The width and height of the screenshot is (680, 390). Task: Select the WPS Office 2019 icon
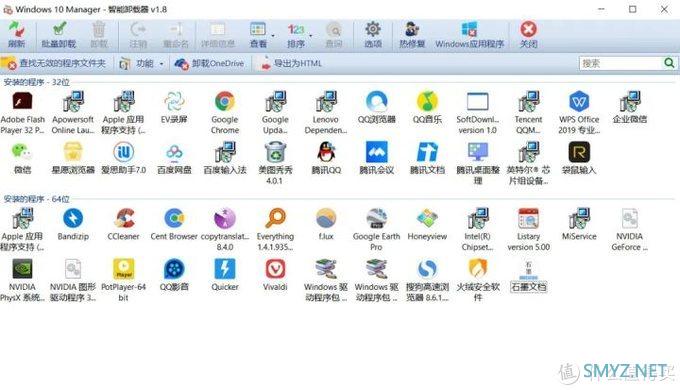pyautogui.click(x=579, y=102)
